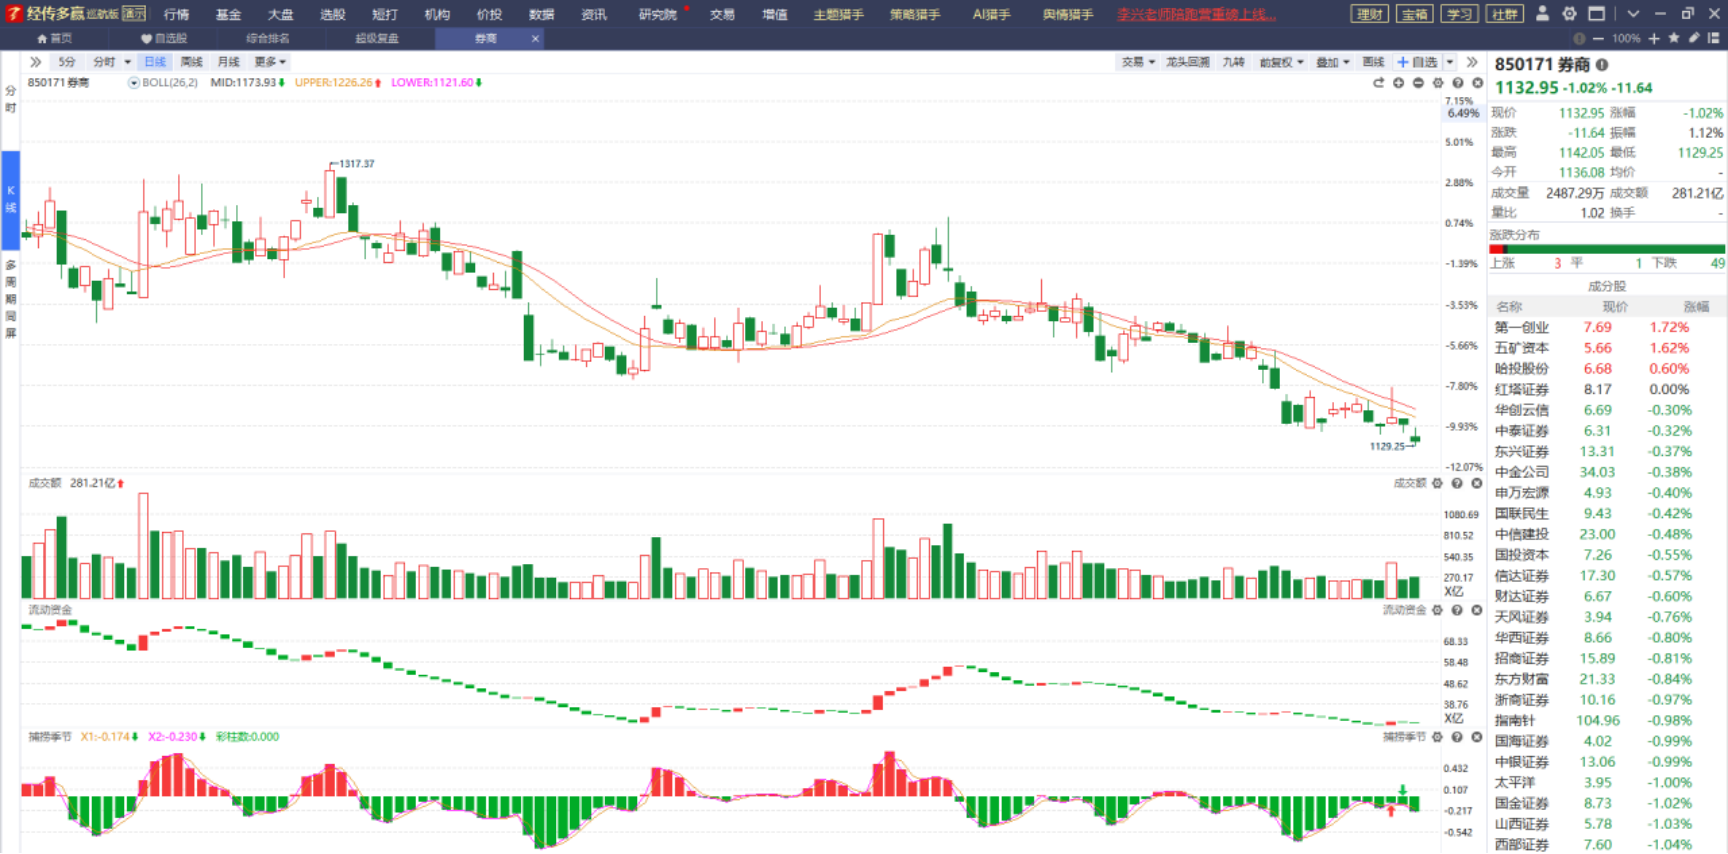The width and height of the screenshot is (1728, 854).
Task: Expand the 叠加 overlay dropdown
Action: click(x=1332, y=62)
